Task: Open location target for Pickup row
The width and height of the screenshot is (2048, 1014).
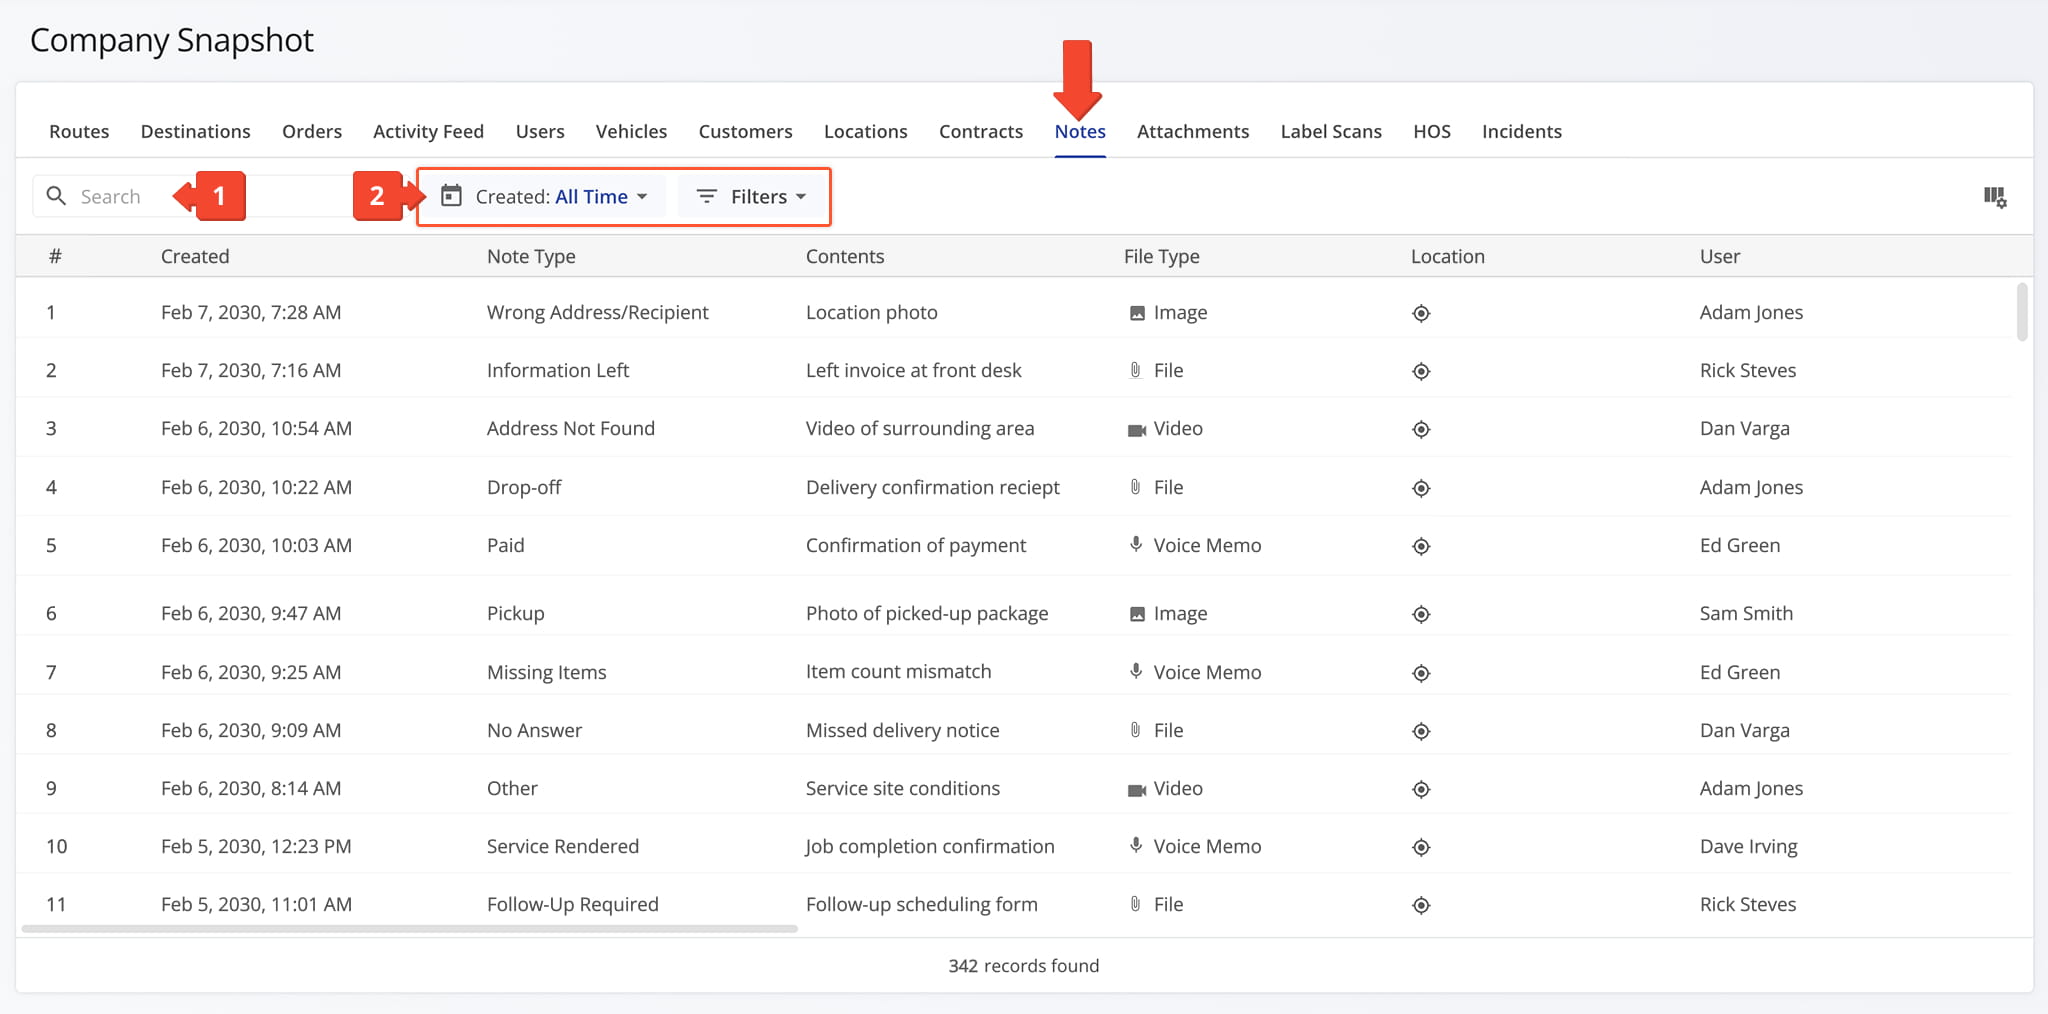Action: [x=1421, y=614]
